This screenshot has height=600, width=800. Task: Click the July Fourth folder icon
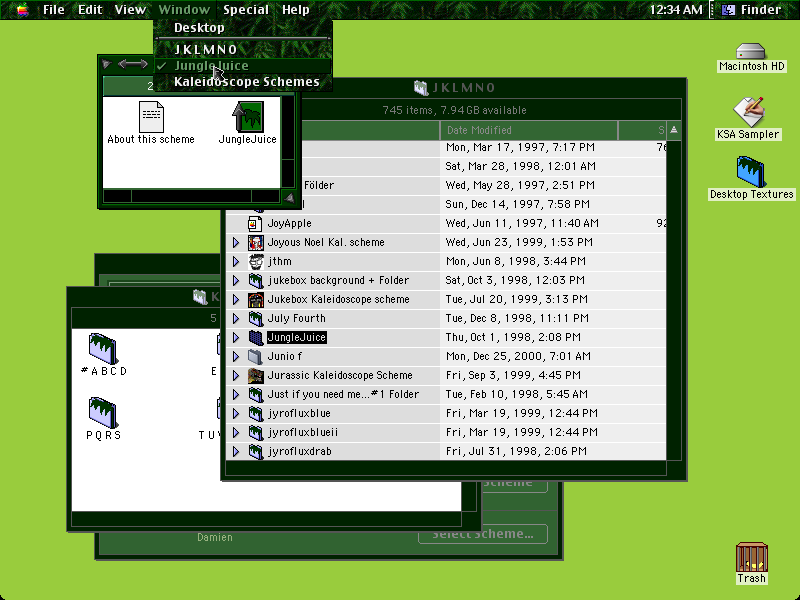[255, 318]
